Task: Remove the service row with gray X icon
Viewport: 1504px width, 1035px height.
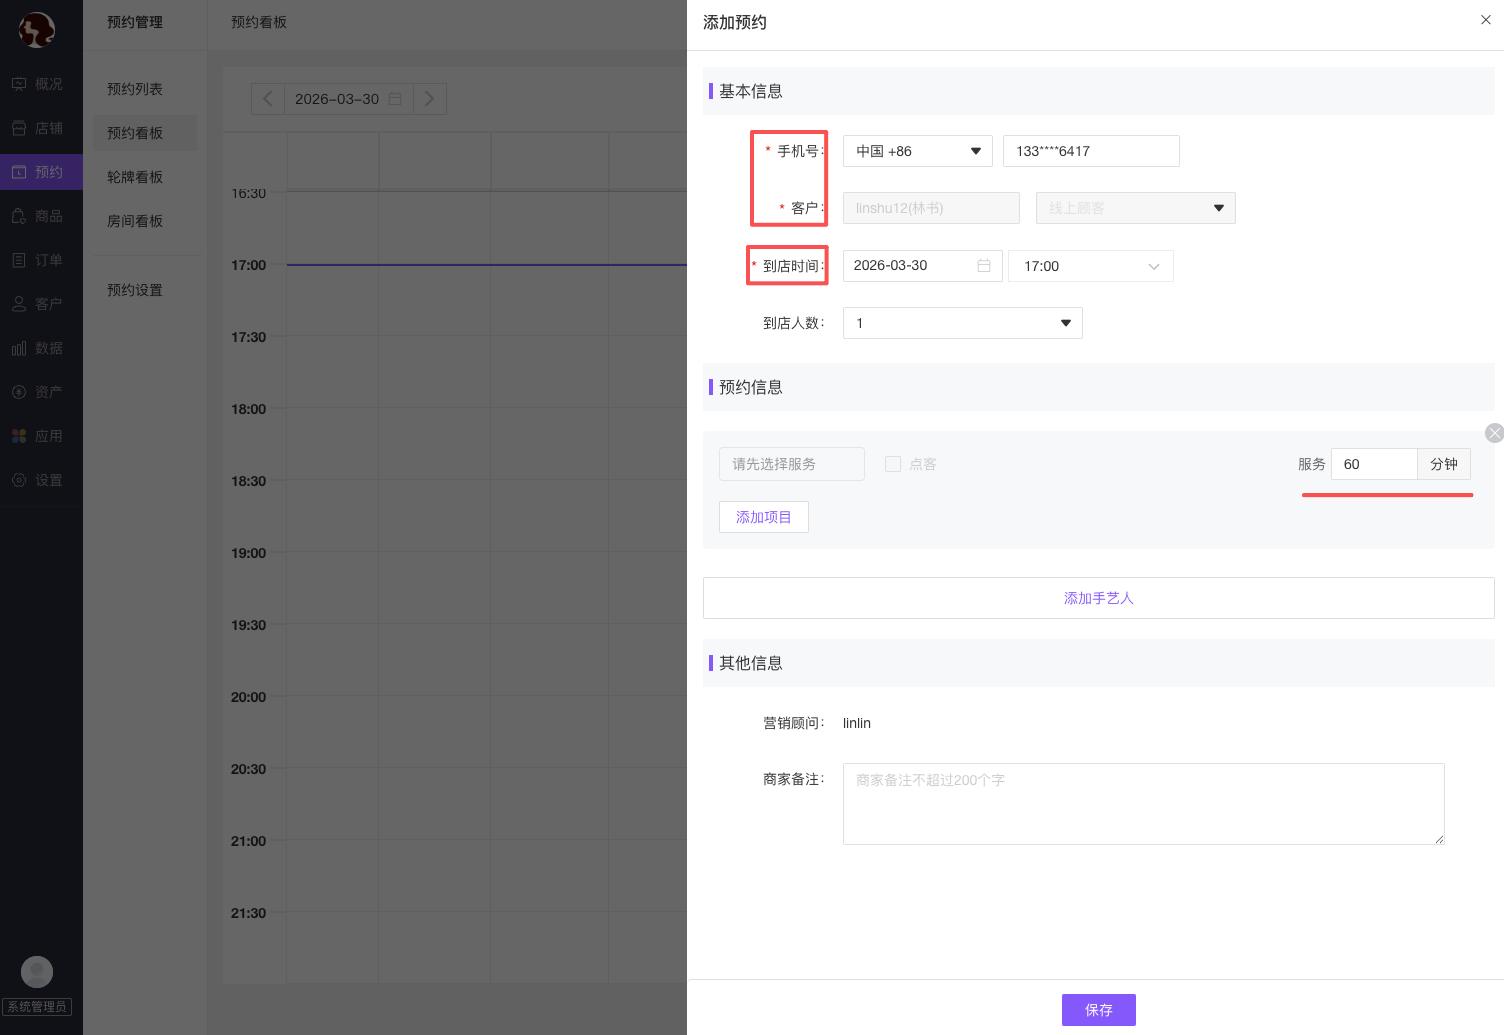Action: (1494, 433)
